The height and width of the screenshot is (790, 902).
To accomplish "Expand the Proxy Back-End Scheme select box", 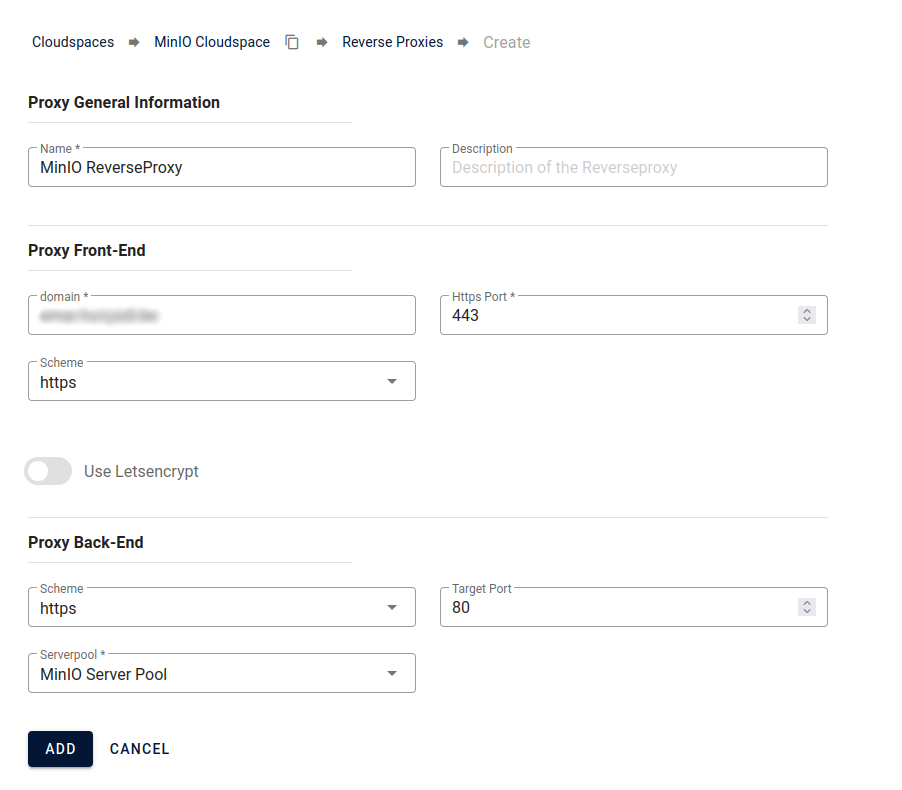I will (x=210, y=608).
